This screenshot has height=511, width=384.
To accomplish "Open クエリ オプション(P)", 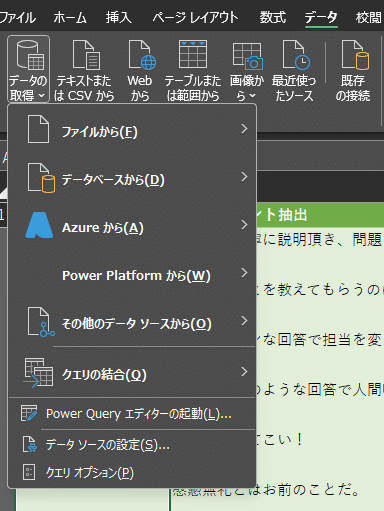I will [132, 472].
